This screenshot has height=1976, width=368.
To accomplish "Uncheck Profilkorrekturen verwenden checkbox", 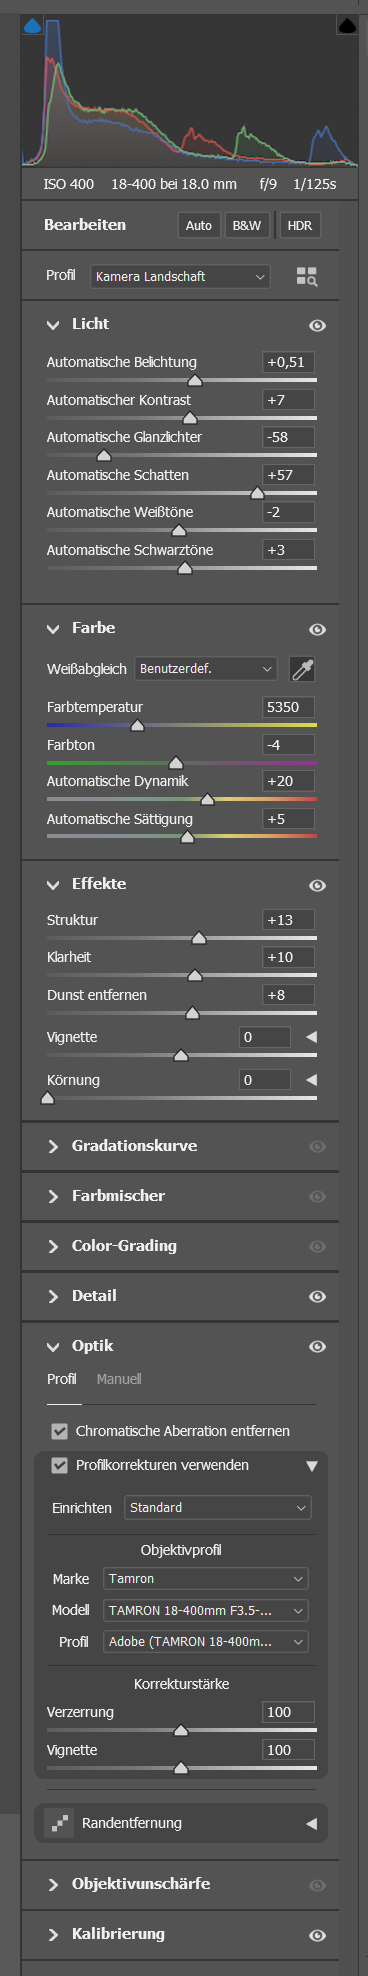I will (60, 1465).
